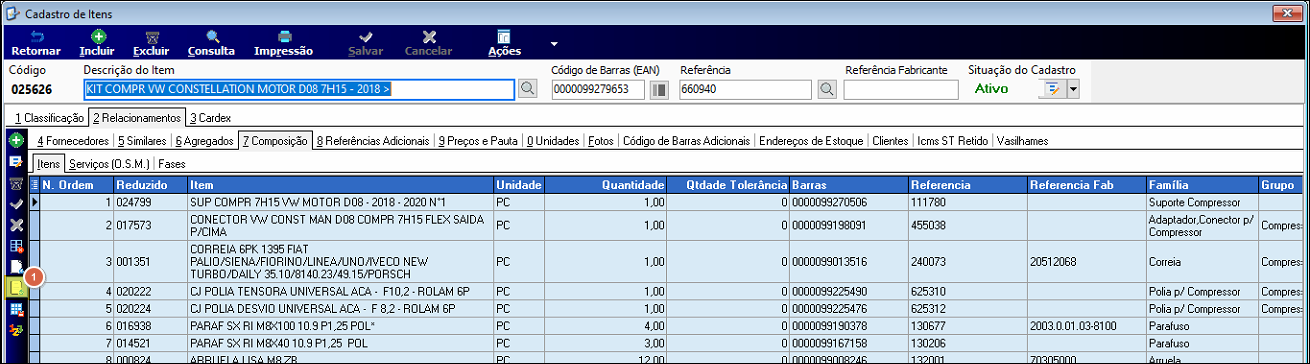
Task: Open Código de Barras Adicionais tab
Action: tap(687, 141)
